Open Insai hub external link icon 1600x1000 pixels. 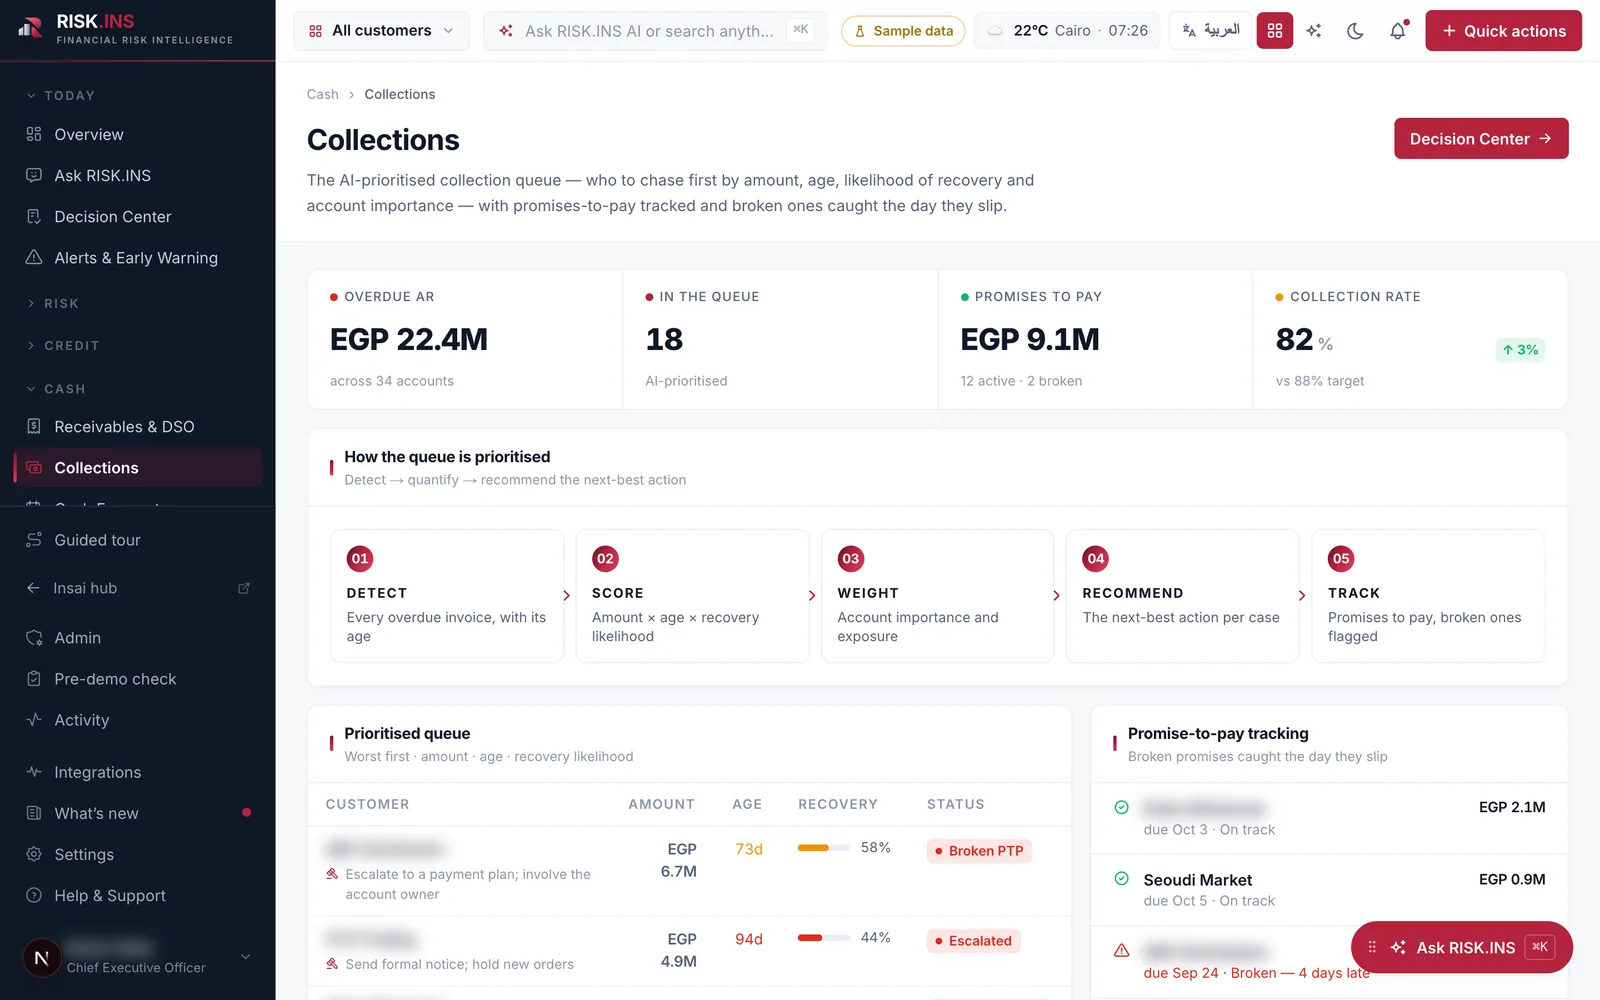pyautogui.click(x=243, y=588)
